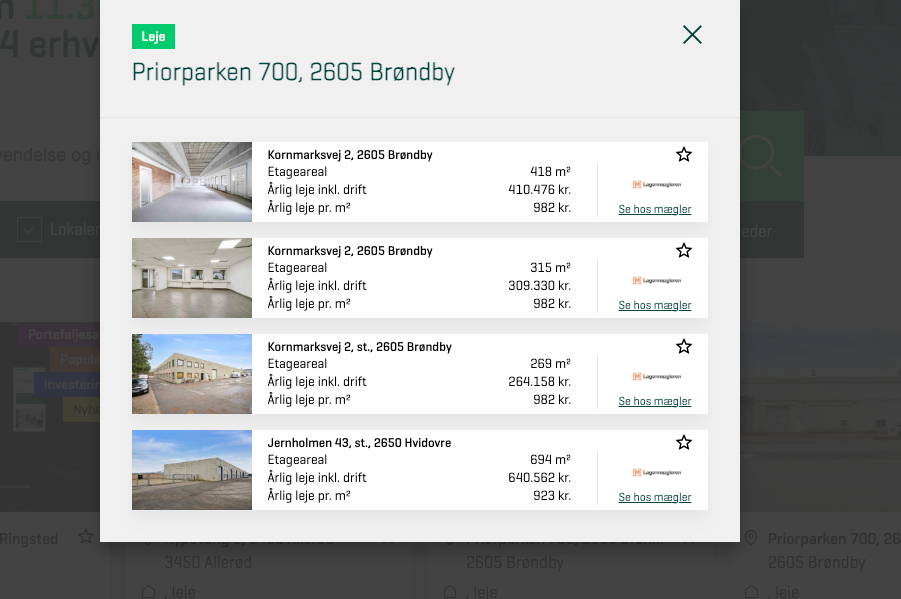The width and height of the screenshot is (901, 599).
Task: Close the Priorparken 700 popup with X
Action: (692, 35)
